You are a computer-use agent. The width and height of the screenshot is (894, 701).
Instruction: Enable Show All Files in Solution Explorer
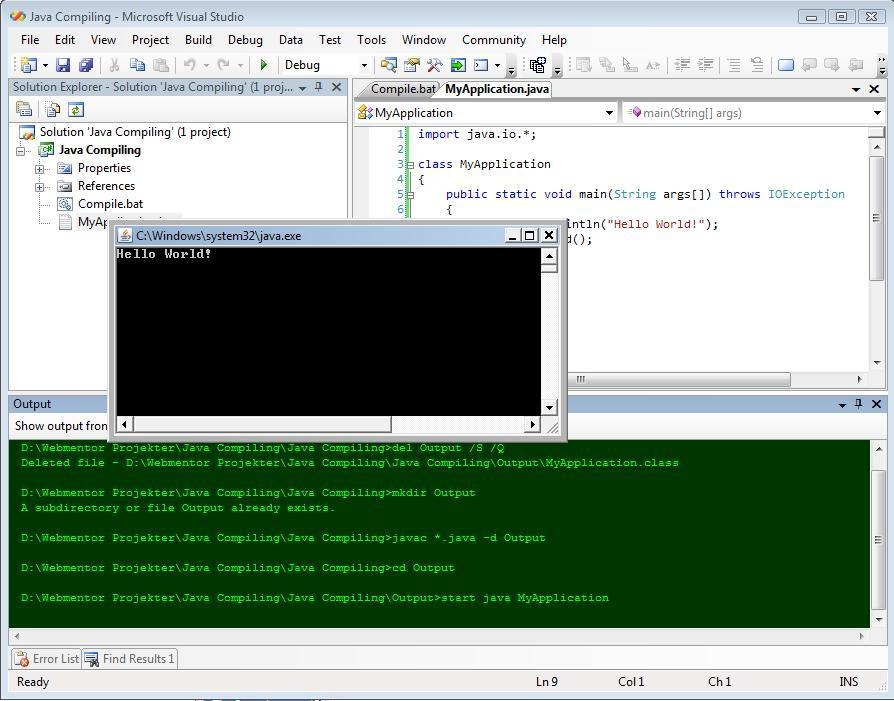click(x=52, y=109)
